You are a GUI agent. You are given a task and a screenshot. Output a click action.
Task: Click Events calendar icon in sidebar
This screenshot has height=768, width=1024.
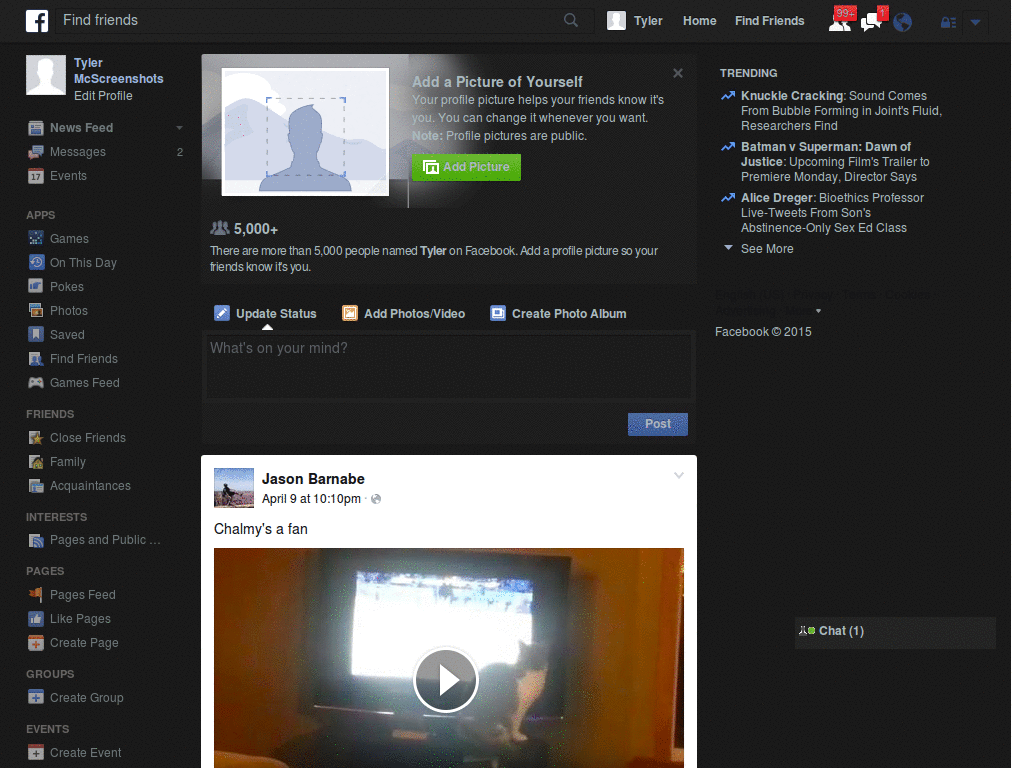point(36,176)
